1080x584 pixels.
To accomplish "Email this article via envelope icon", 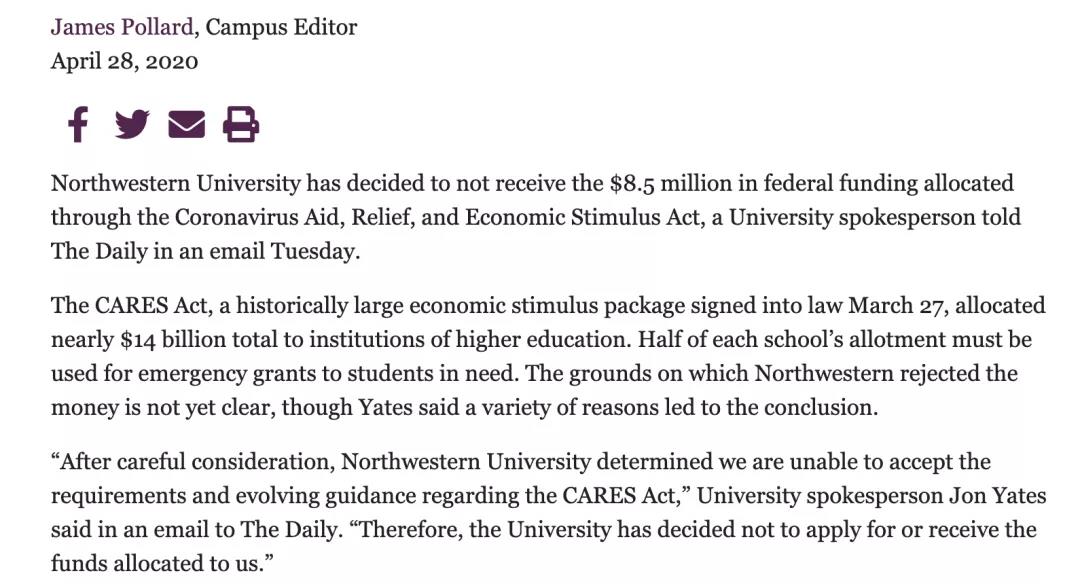I will point(186,125).
